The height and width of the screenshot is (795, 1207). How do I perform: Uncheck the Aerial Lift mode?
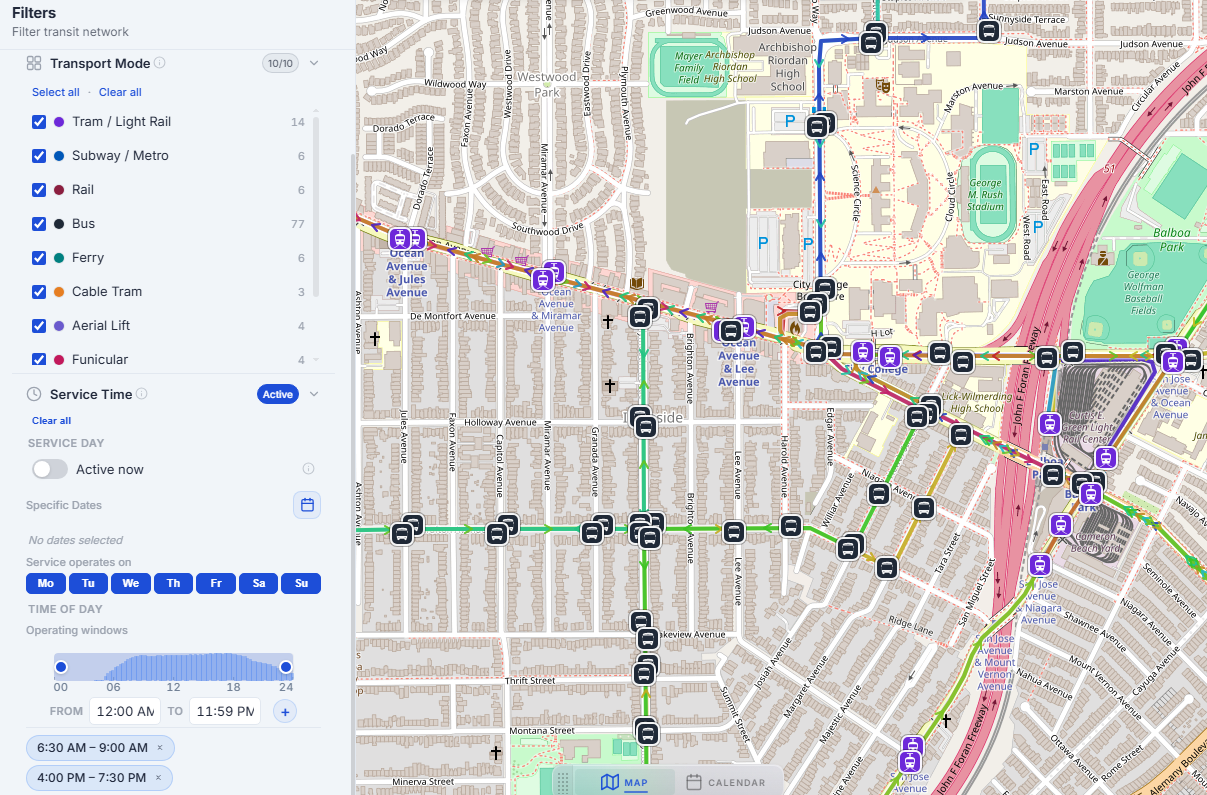coord(39,326)
